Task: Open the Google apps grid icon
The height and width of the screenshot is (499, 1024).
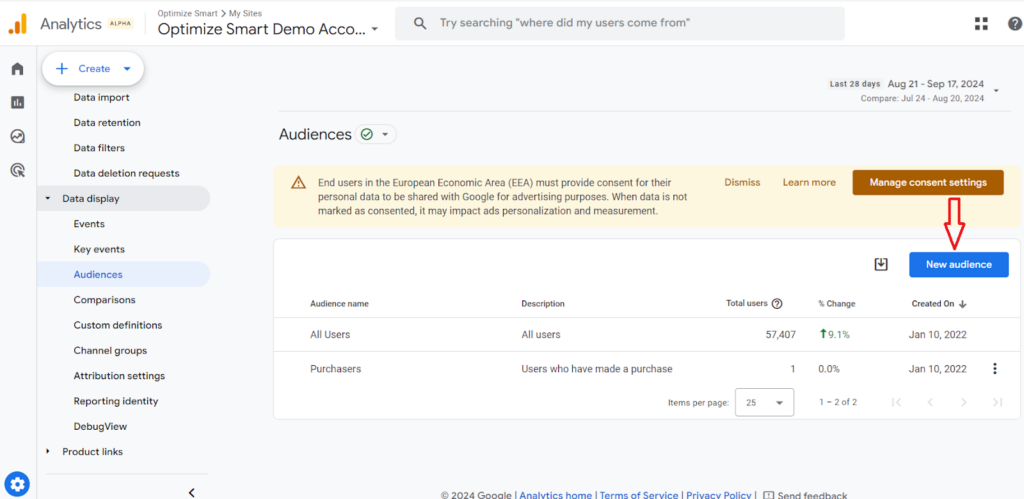Action: coord(981,24)
